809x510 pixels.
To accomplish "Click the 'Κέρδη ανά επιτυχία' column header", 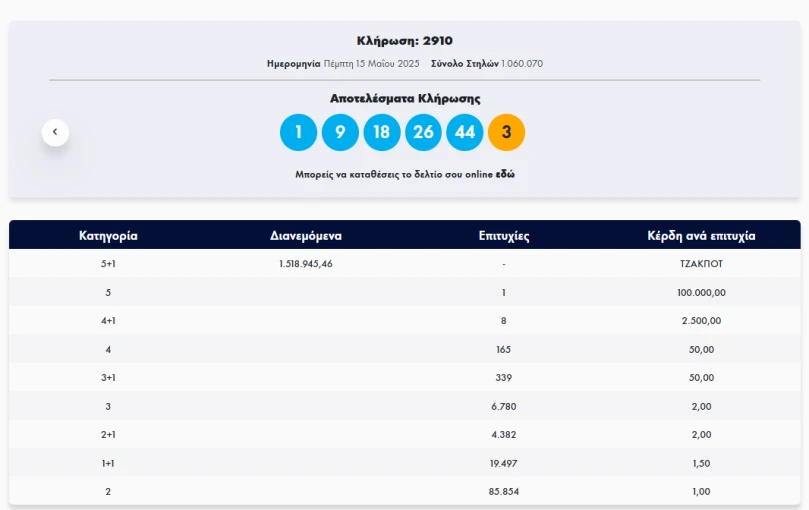I will pyautogui.click(x=701, y=236).
